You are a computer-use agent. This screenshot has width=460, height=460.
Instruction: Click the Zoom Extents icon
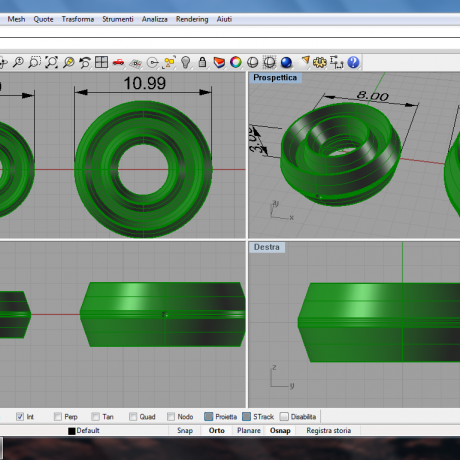pyautogui.click(x=52, y=62)
